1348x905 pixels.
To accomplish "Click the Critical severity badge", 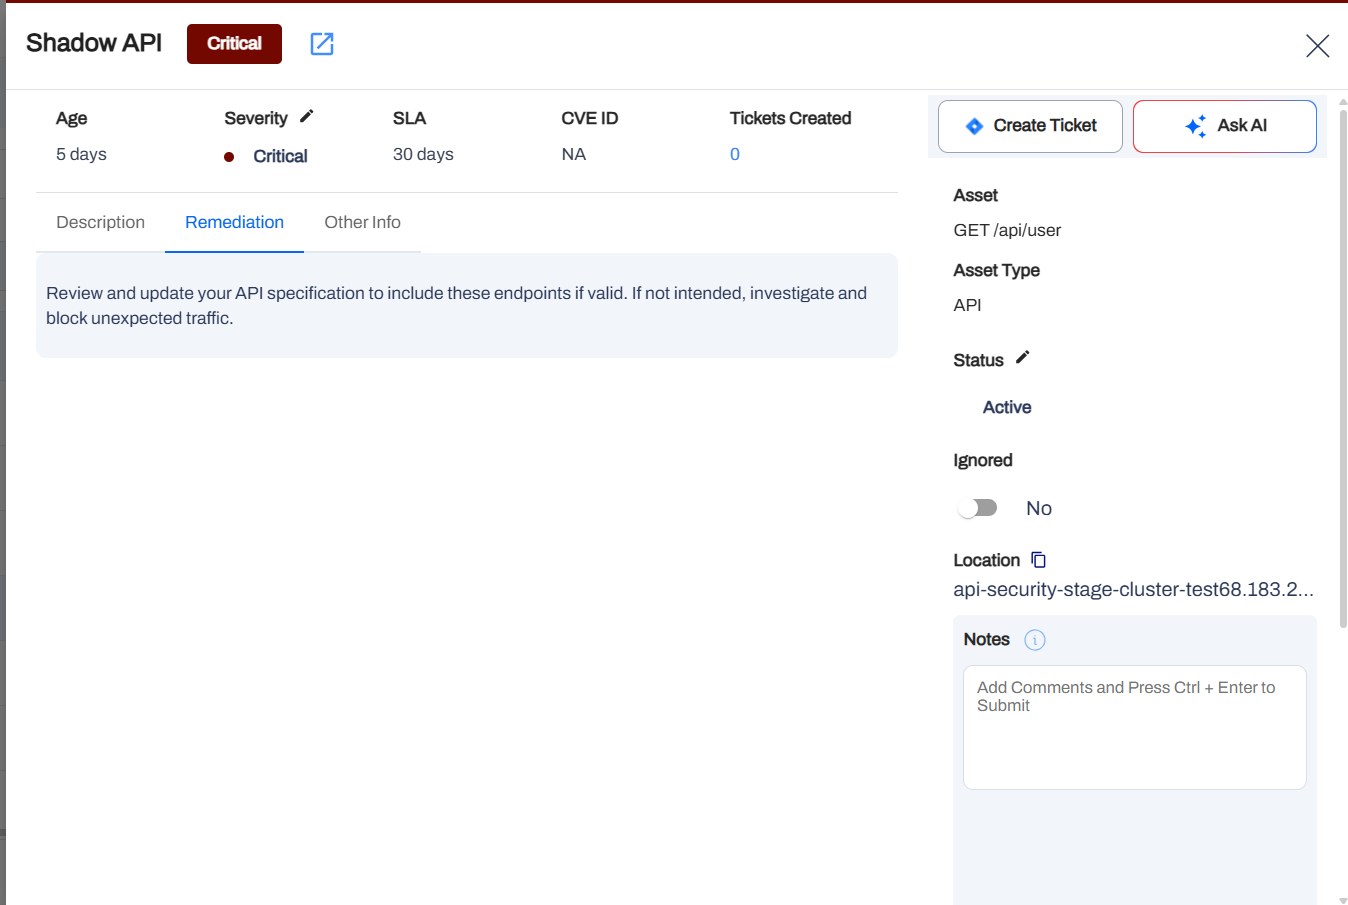I will point(234,44).
